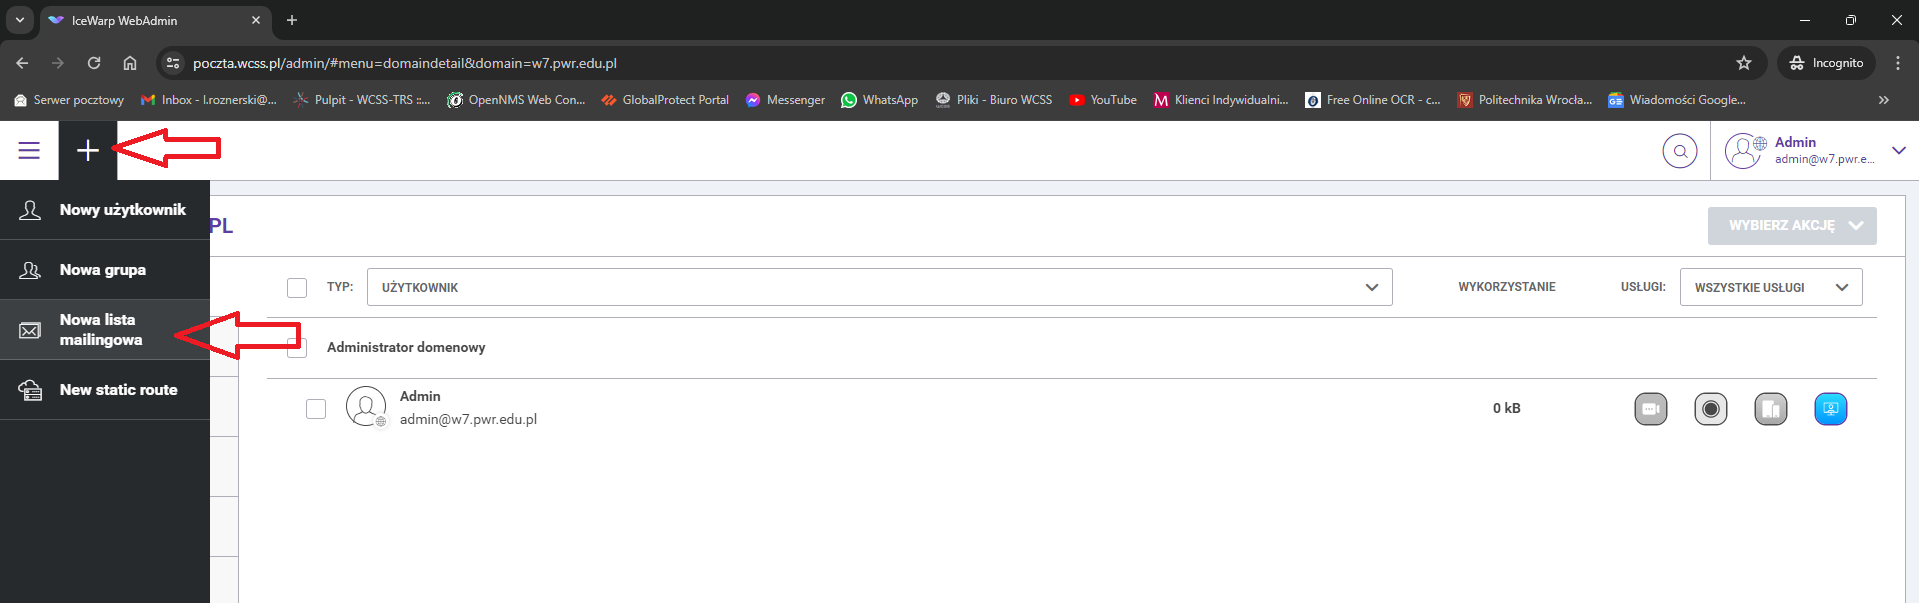Open the admin@w7.pwr.edu.pl user link
Image resolution: width=1919 pixels, height=603 pixels.
tap(468, 420)
